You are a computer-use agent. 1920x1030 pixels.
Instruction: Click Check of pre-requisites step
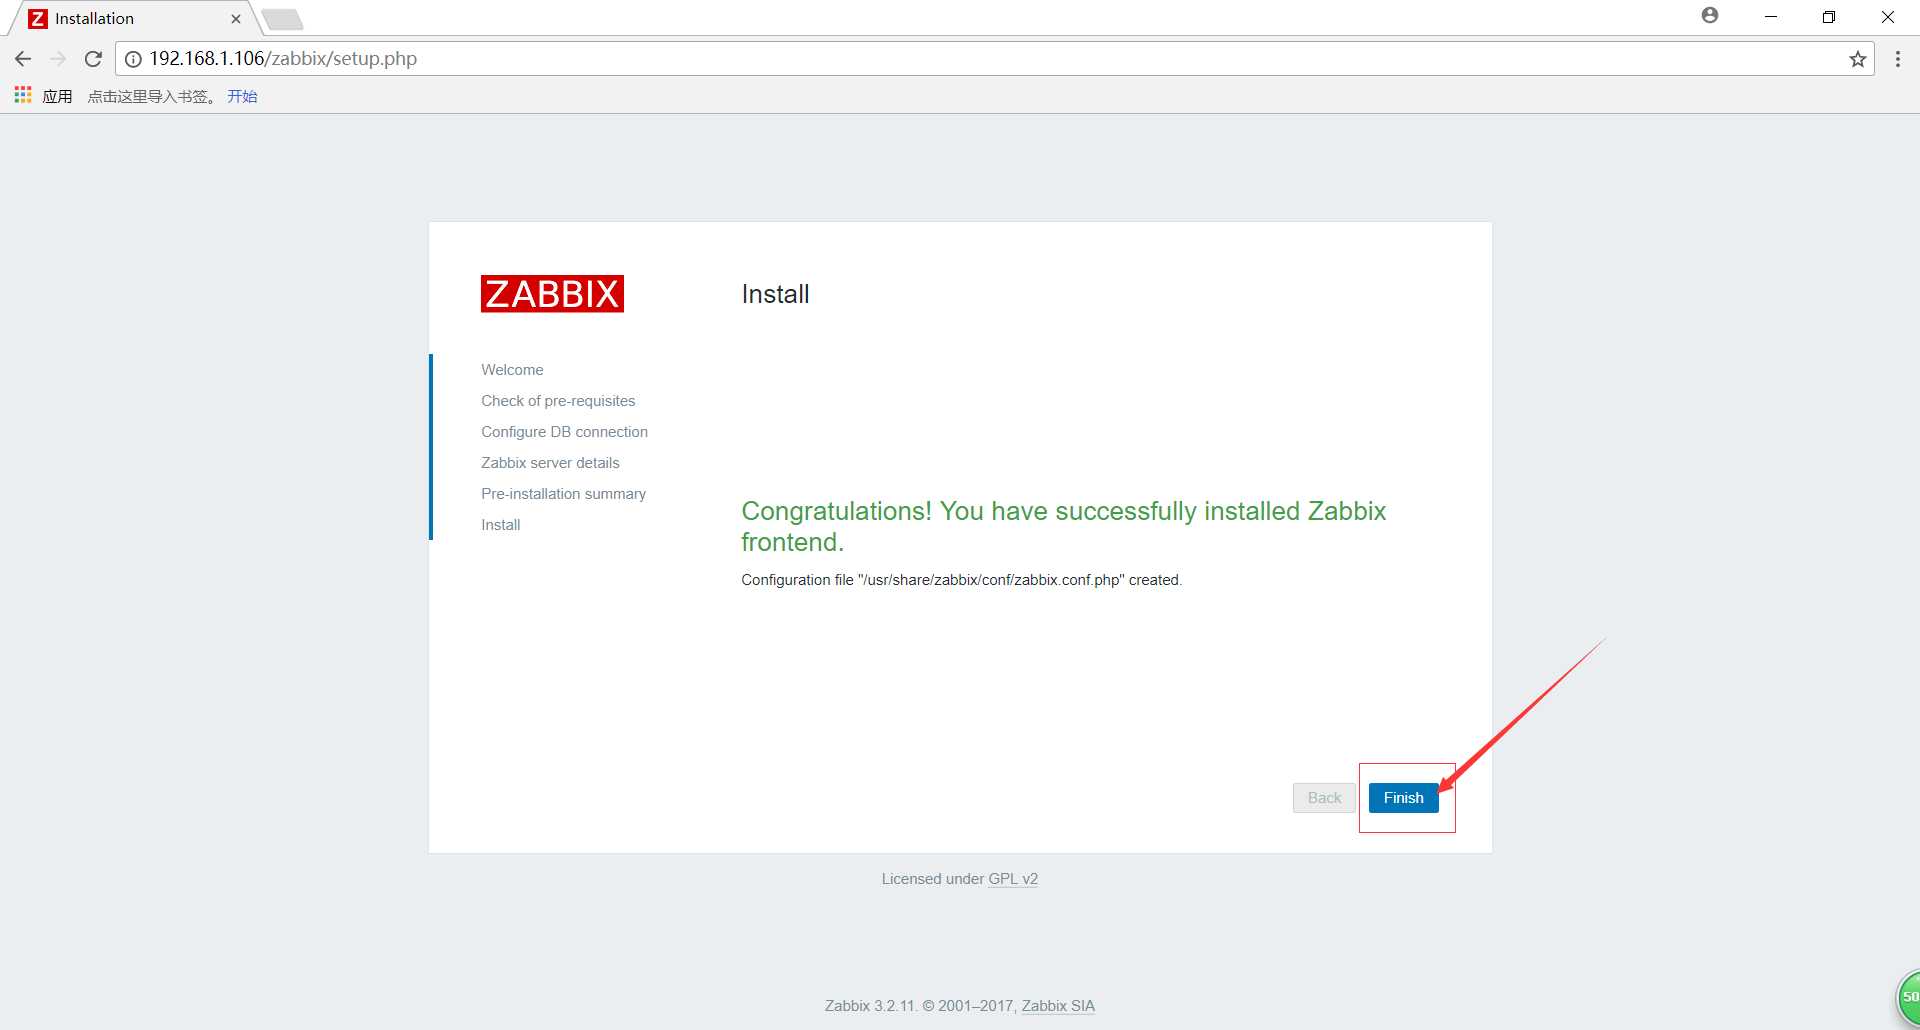pyautogui.click(x=558, y=401)
